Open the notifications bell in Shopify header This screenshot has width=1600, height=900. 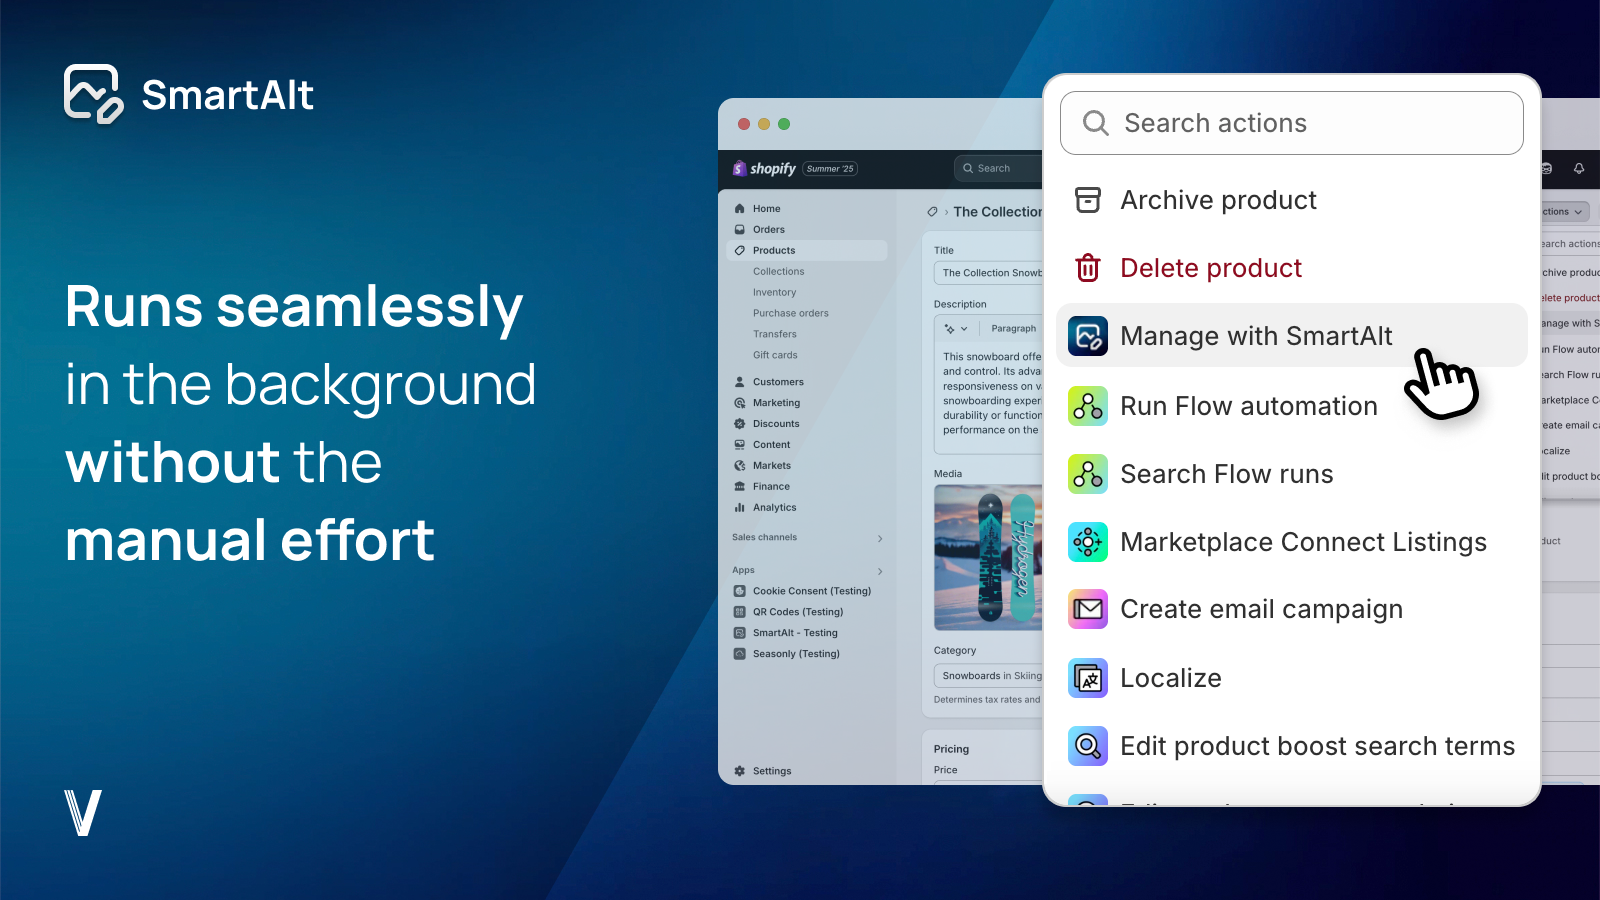[1579, 169]
